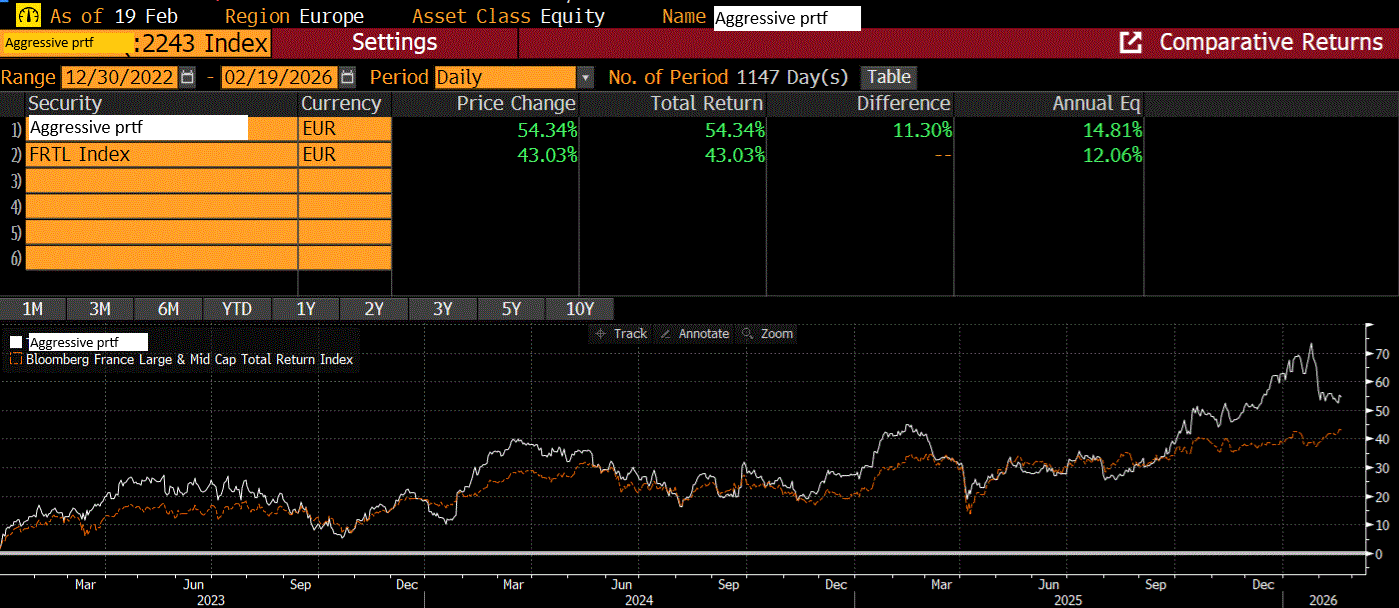Image resolution: width=1399 pixels, height=608 pixels.
Task: Select the 5Y range tab
Action: pyautogui.click(x=511, y=309)
